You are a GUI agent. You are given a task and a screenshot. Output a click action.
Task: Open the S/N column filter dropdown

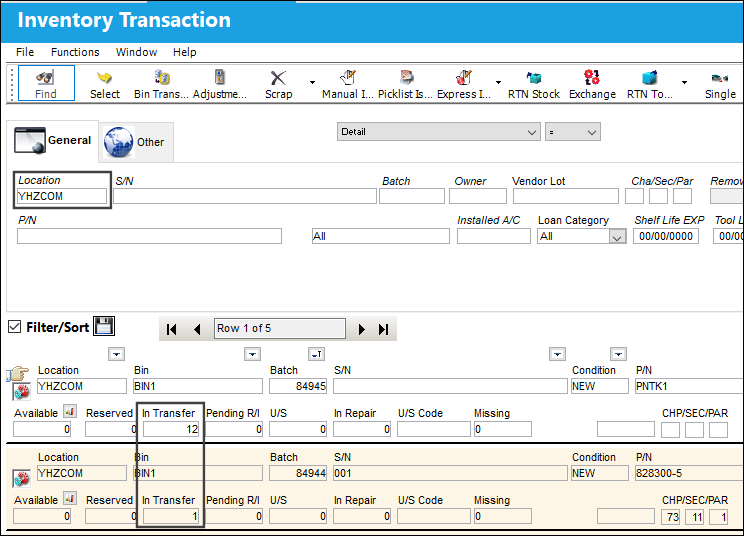pos(558,354)
